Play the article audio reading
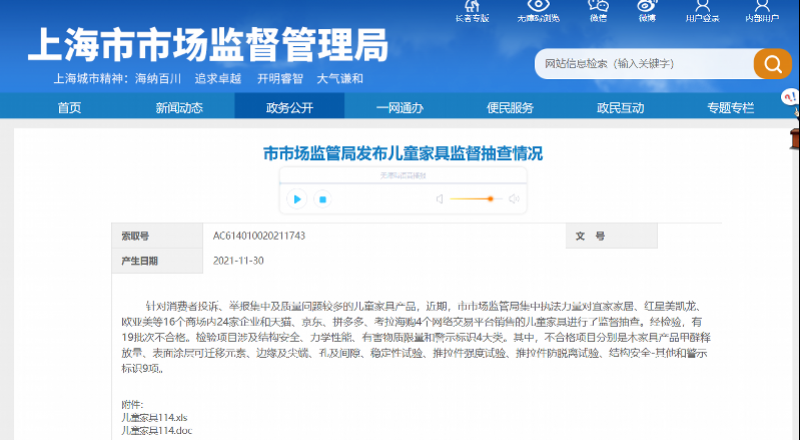 (297, 199)
